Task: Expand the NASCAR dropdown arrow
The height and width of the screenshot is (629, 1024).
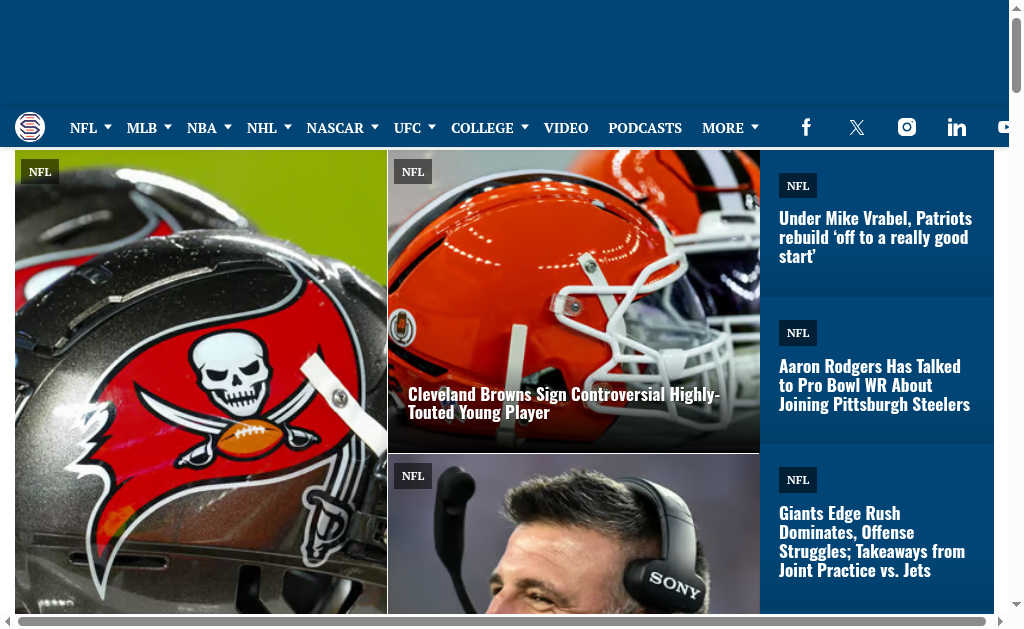Action: tap(375, 127)
